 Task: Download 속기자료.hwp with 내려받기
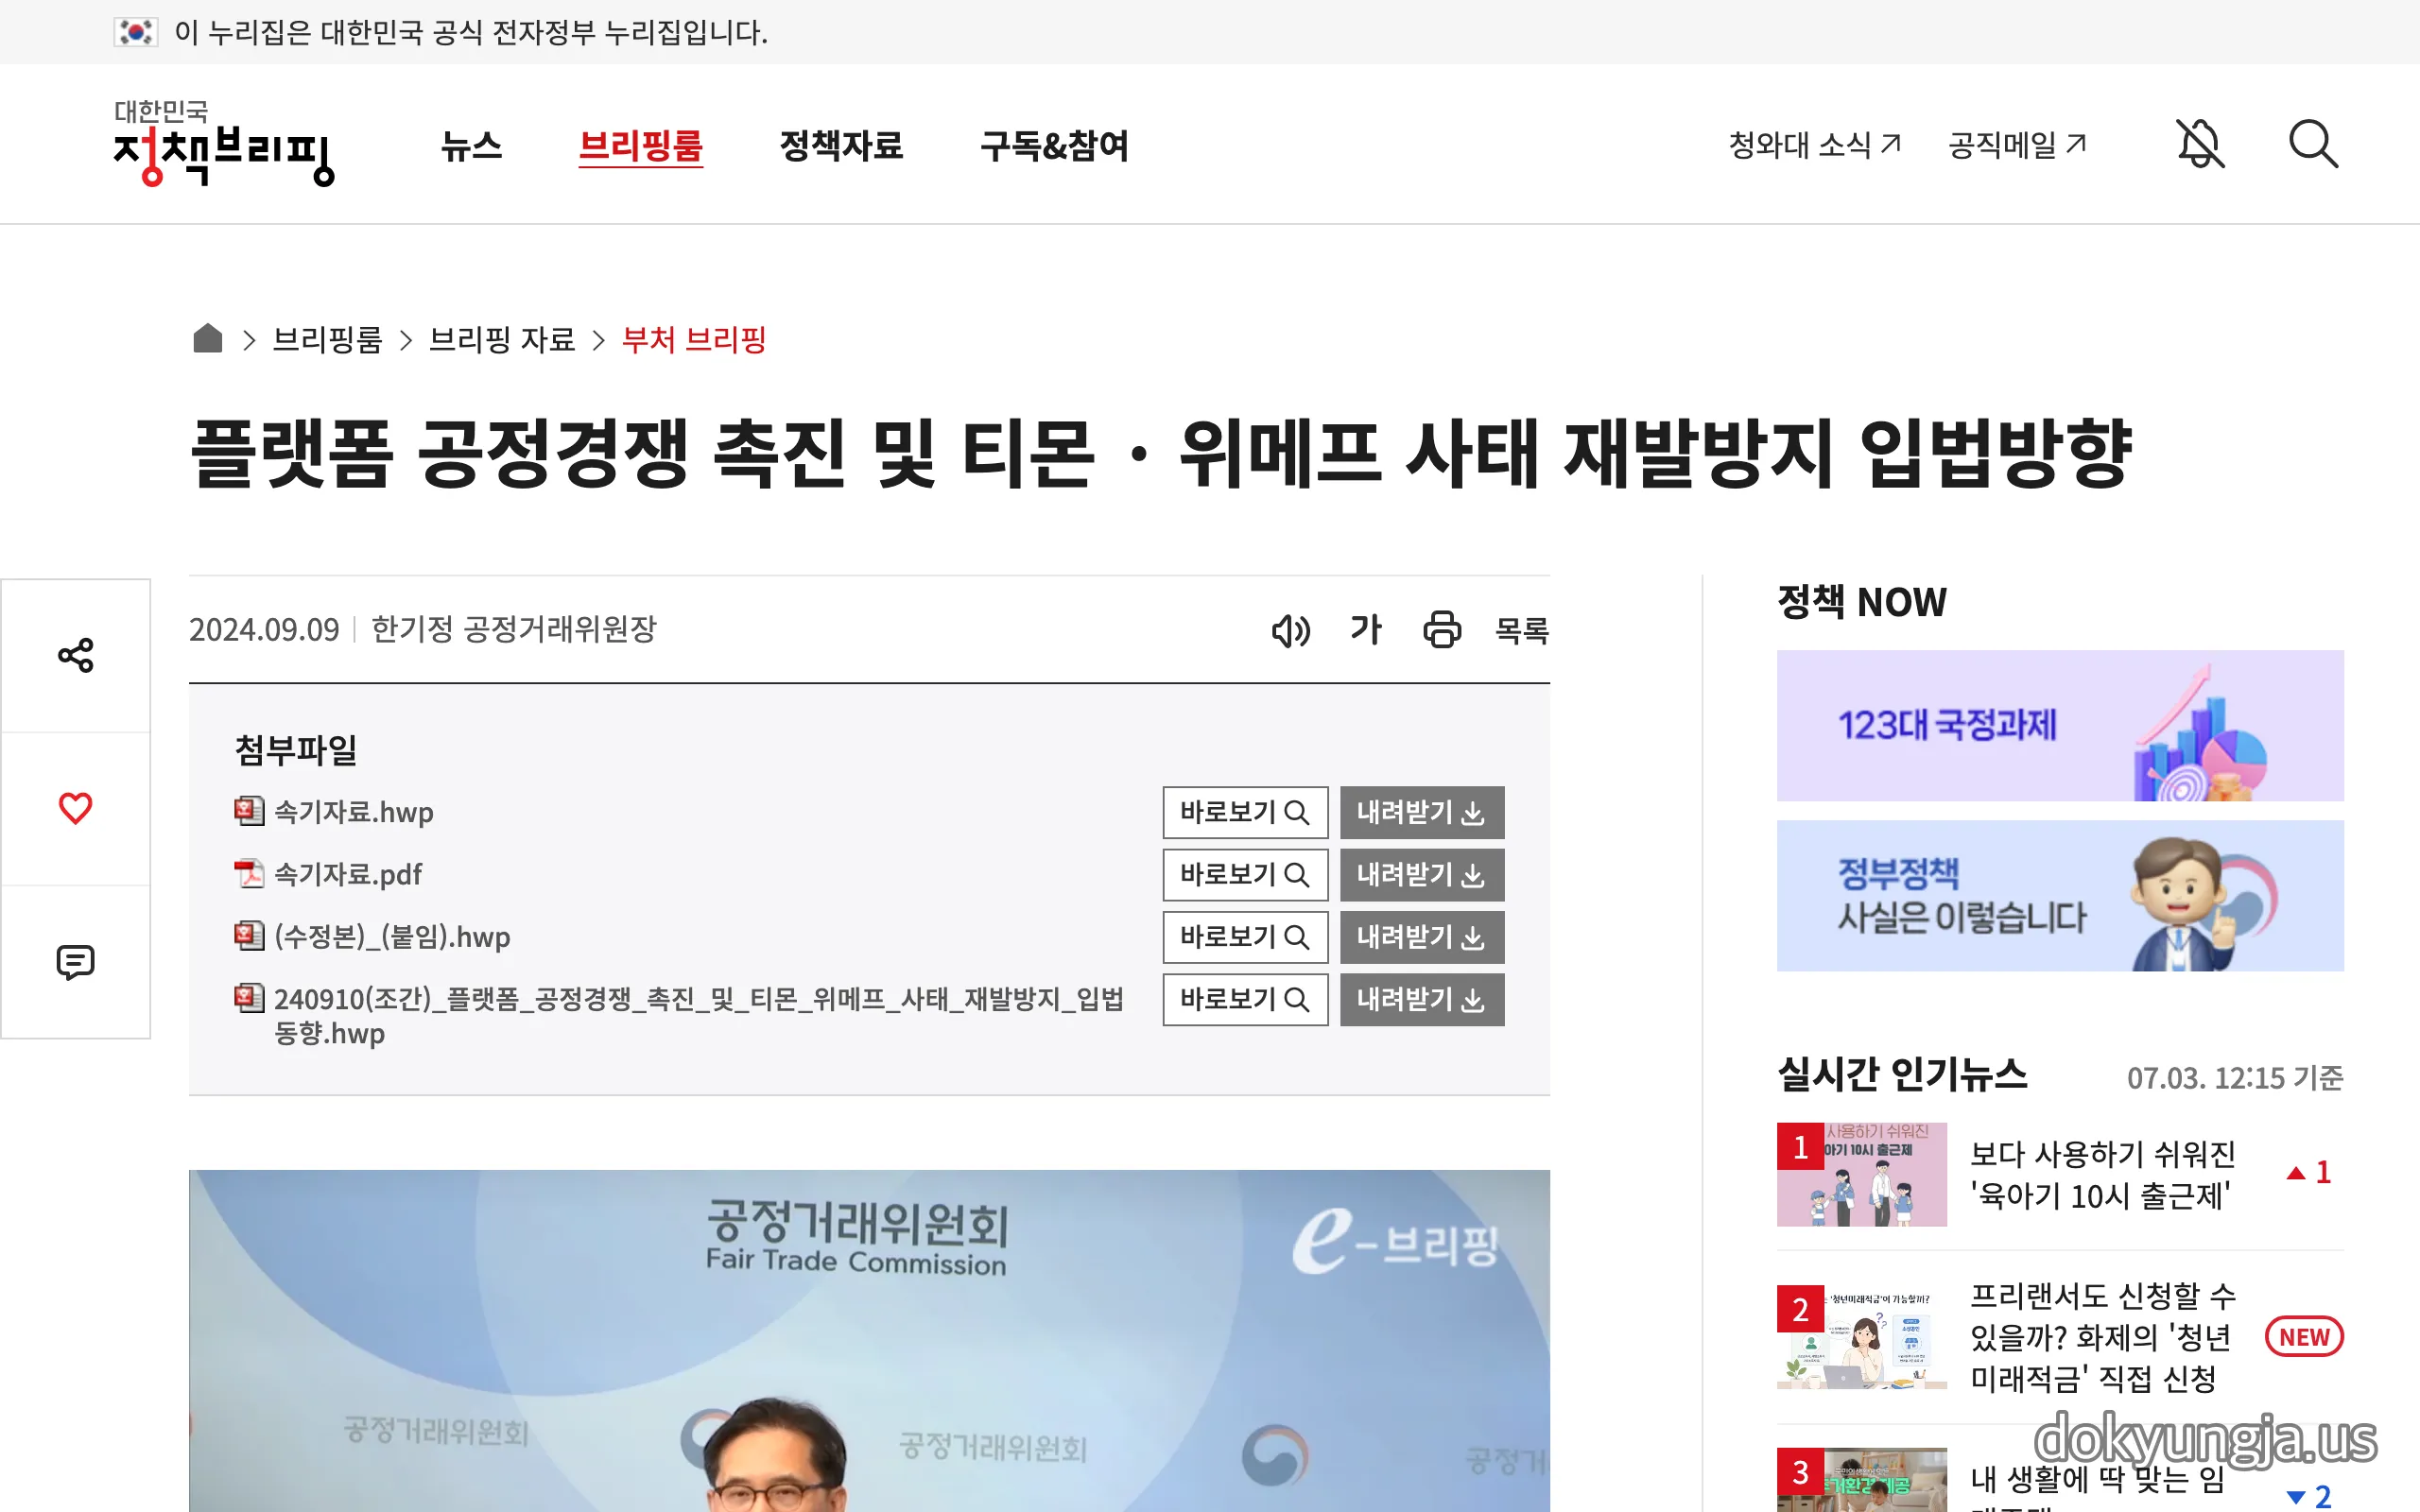click(1422, 812)
